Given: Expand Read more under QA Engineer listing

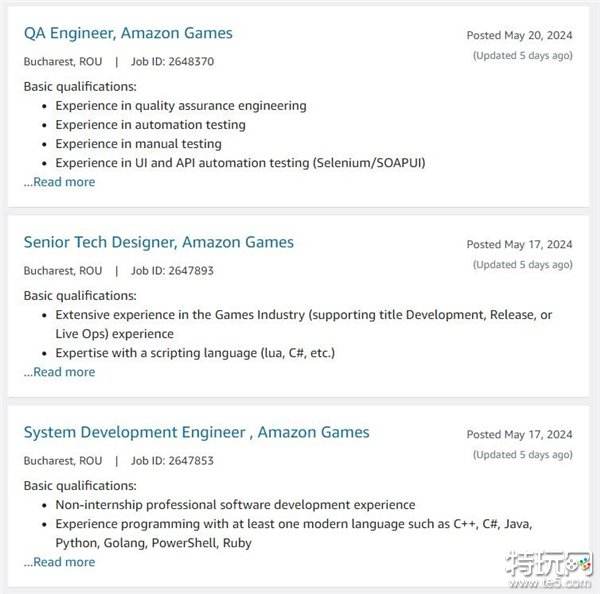Looking at the screenshot, I should tap(60, 182).
